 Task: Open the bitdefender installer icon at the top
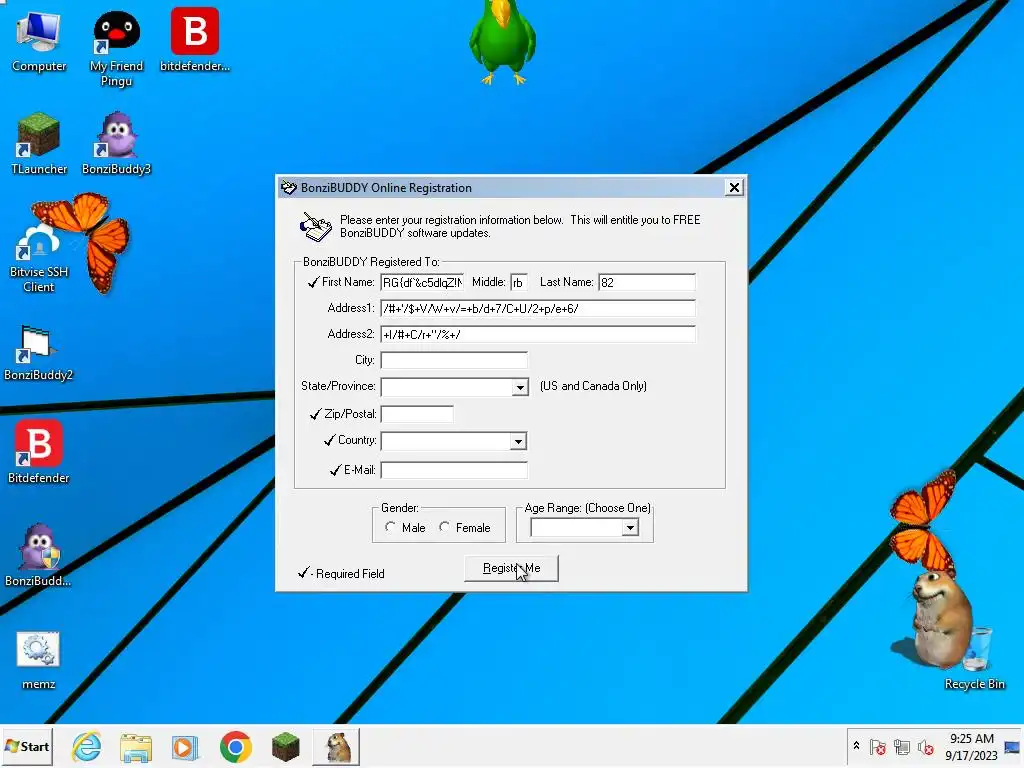(195, 40)
